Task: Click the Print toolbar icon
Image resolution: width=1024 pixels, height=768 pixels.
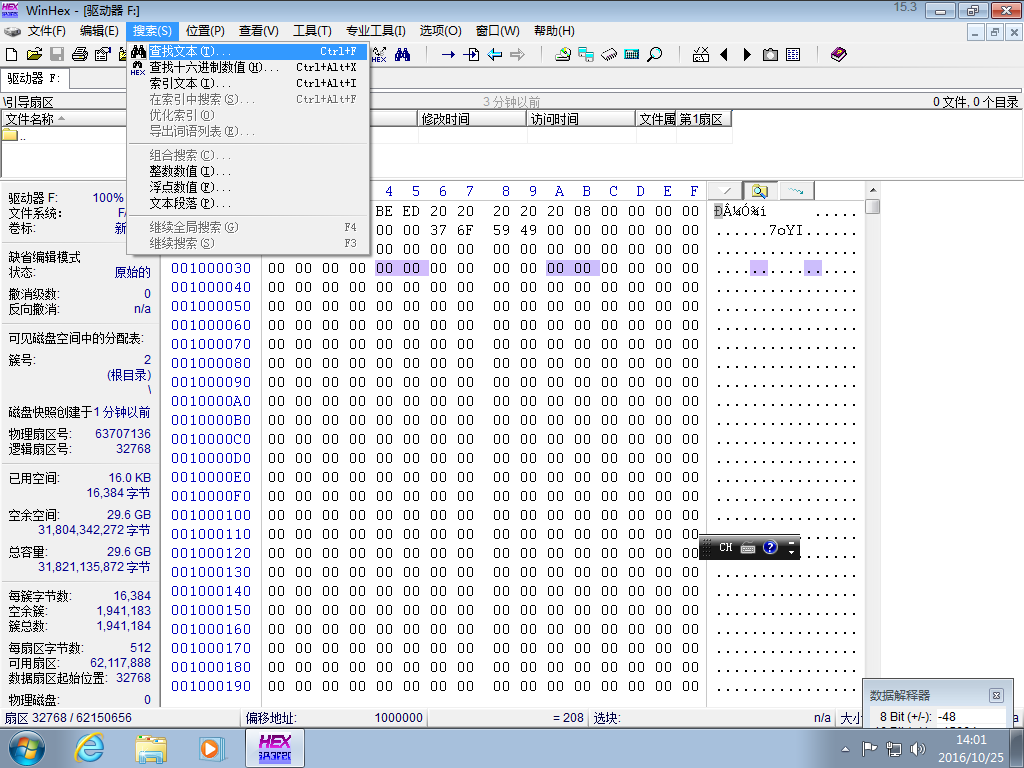Action: click(x=80, y=54)
